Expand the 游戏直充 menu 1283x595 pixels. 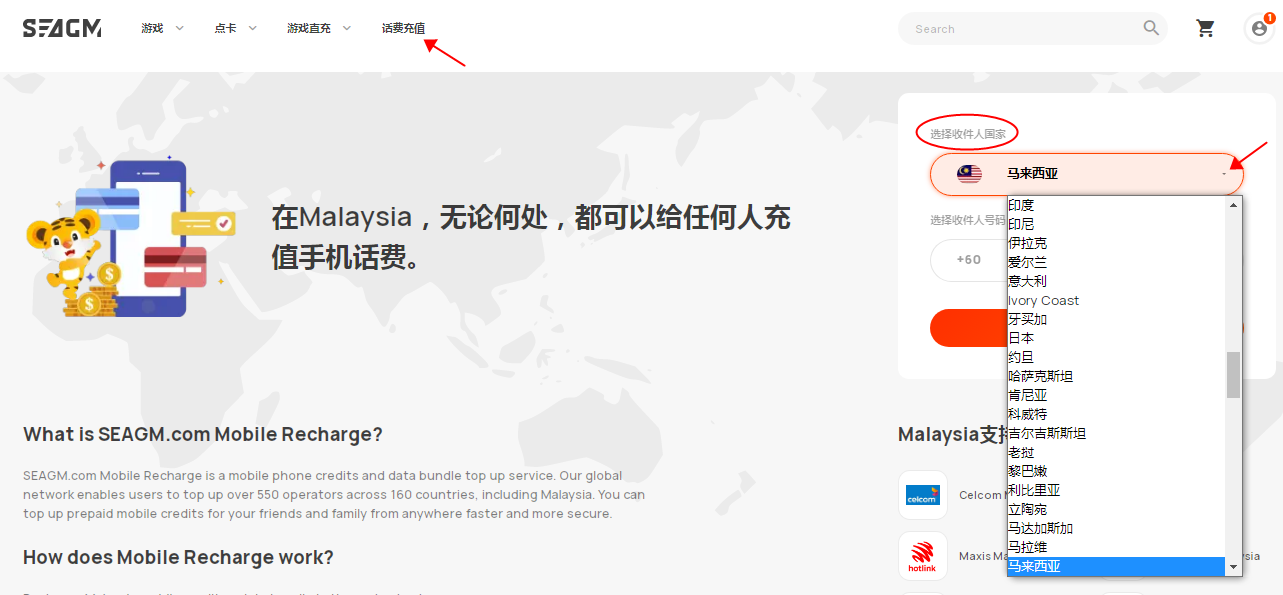coord(319,28)
